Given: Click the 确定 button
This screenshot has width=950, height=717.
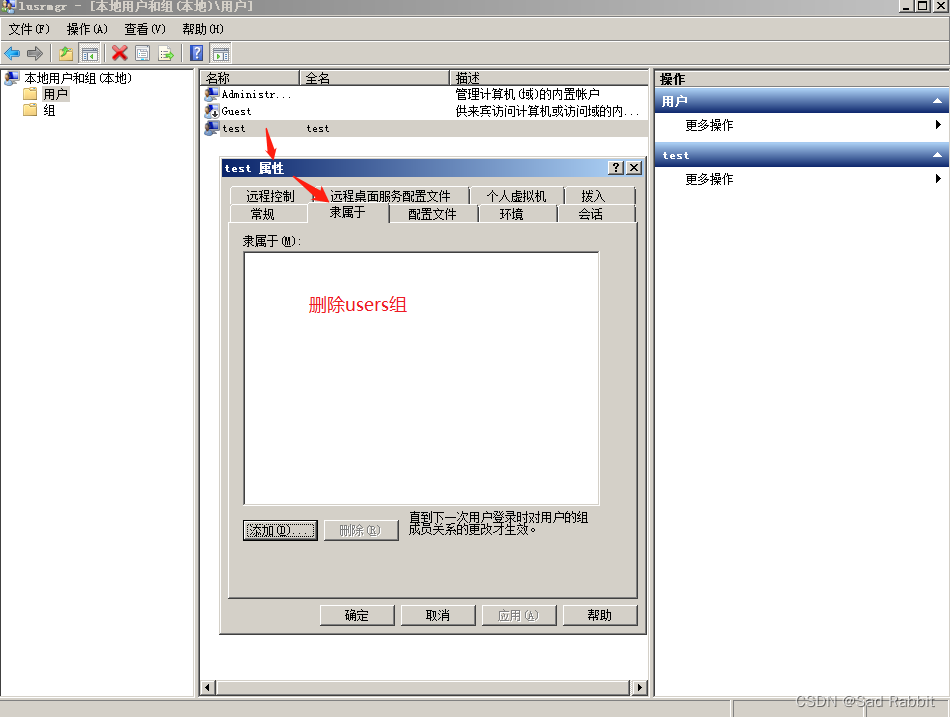Looking at the screenshot, I should pos(357,615).
